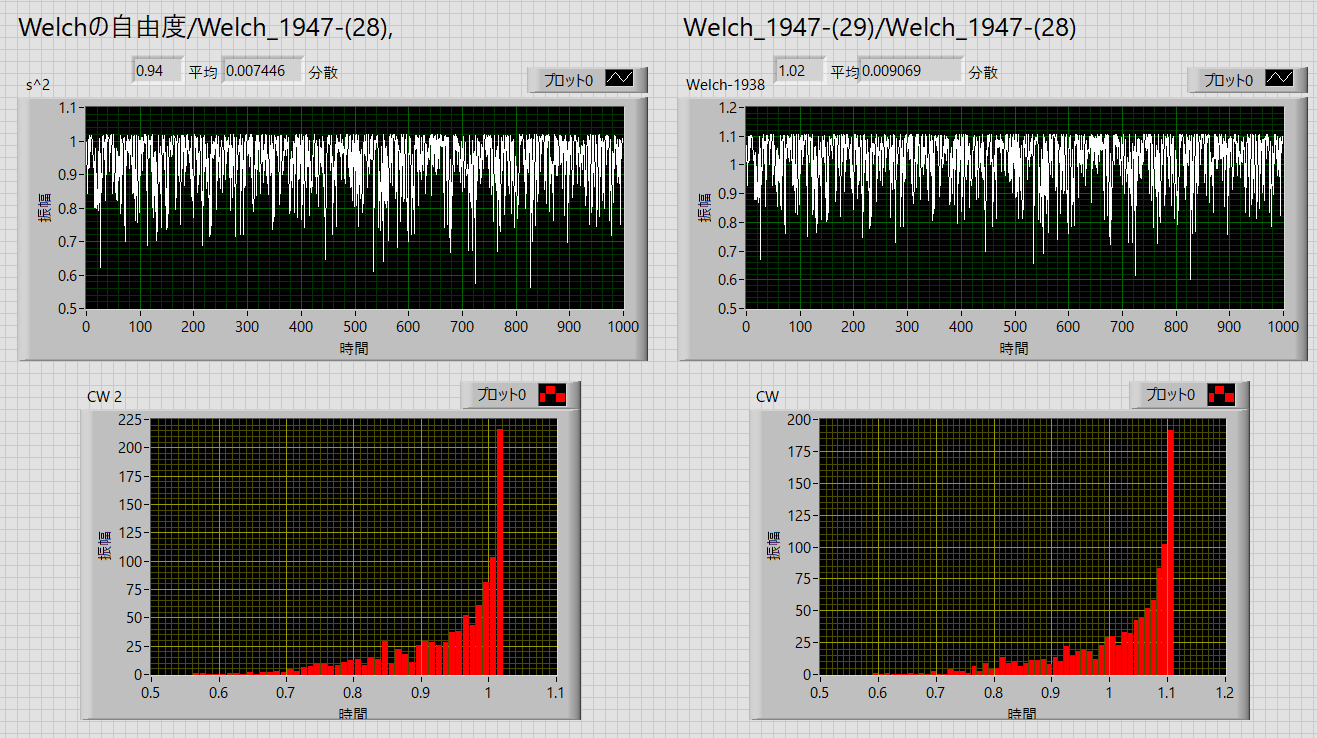
Task: Click the title Welch_1947-(29)/Welch_1947-(28)
Action: 879,28
